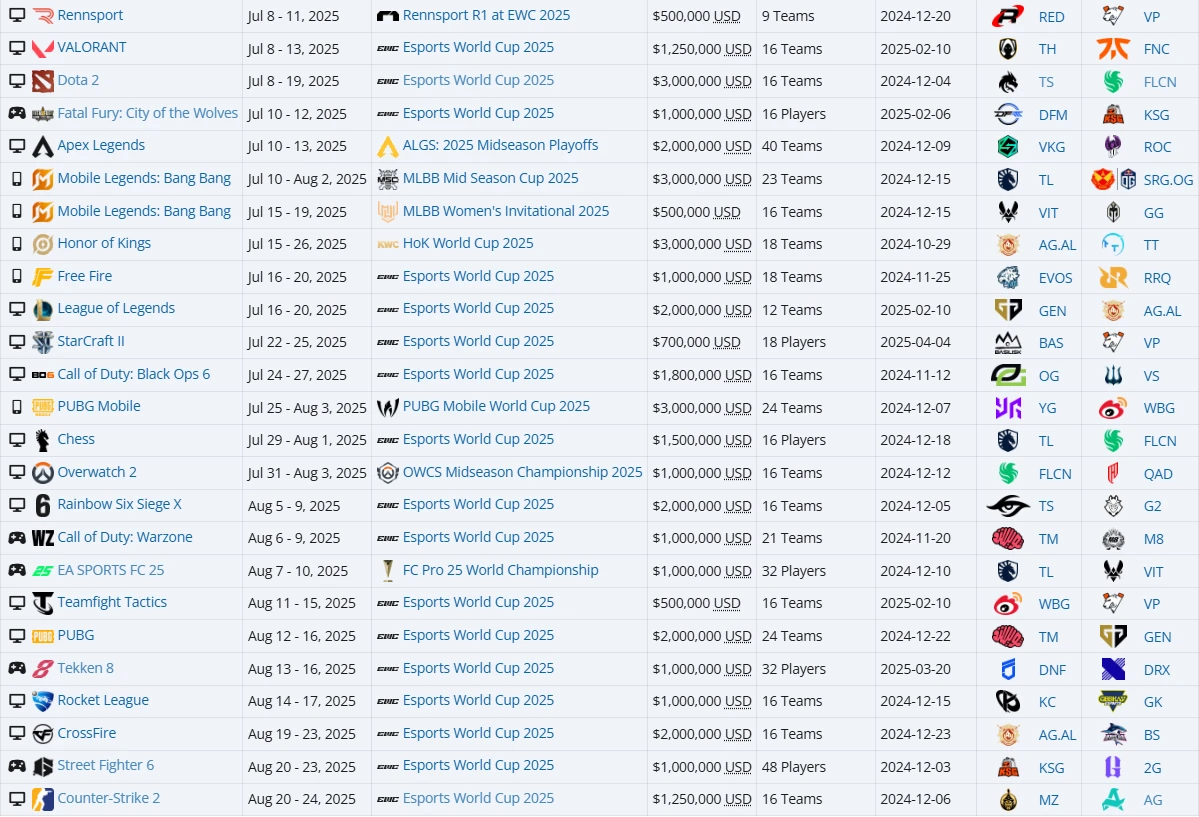The image size is (1199, 817).
Task: Click the League of Legends game icon
Action: [x=43, y=309]
